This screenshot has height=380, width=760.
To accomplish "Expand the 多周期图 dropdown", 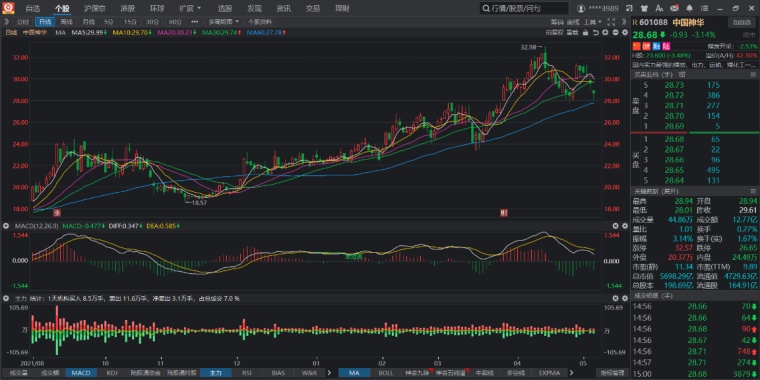I will click(x=224, y=22).
